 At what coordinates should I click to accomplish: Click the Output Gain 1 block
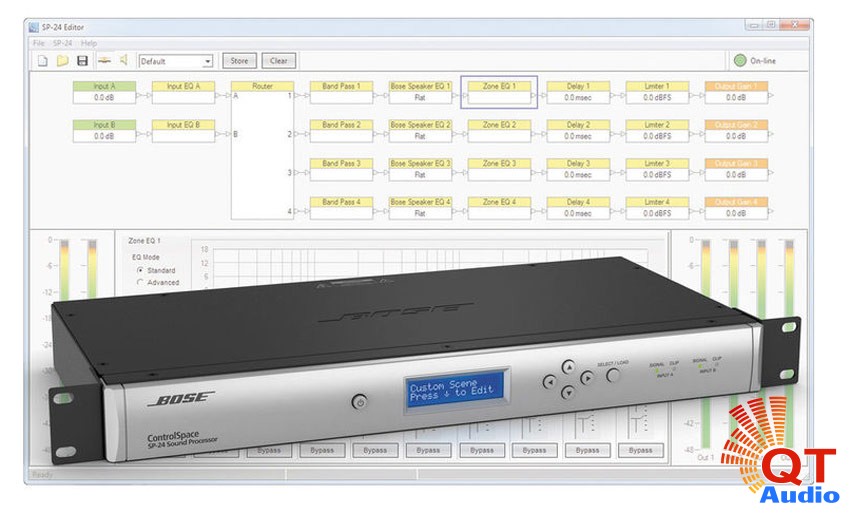[736, 92]
